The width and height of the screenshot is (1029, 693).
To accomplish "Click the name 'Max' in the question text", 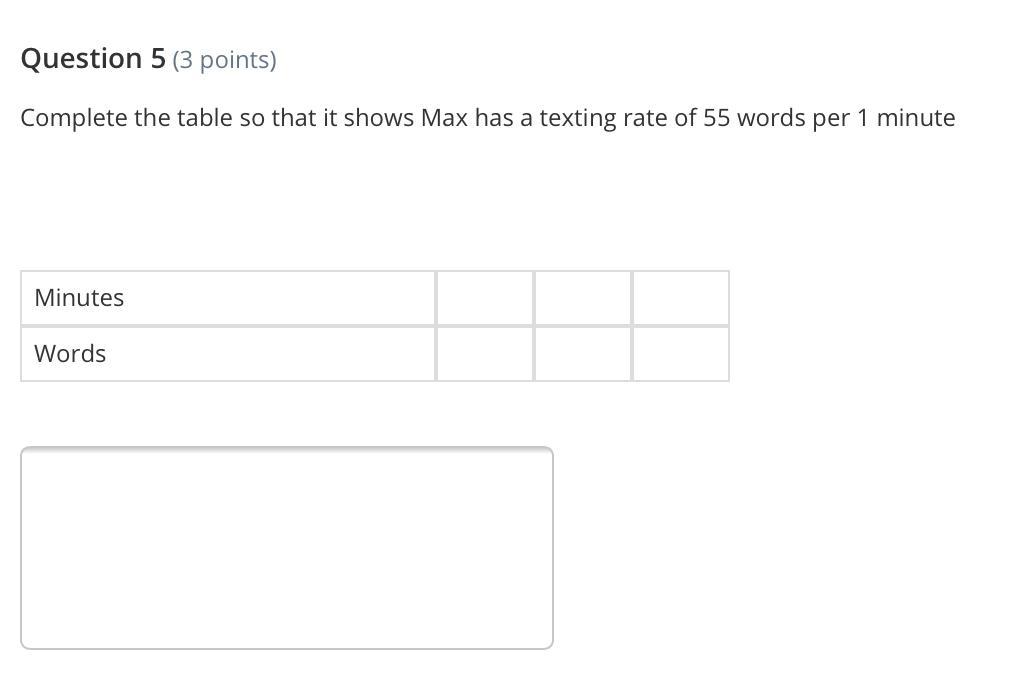I will pyautogui.click(x=444, y=118).
